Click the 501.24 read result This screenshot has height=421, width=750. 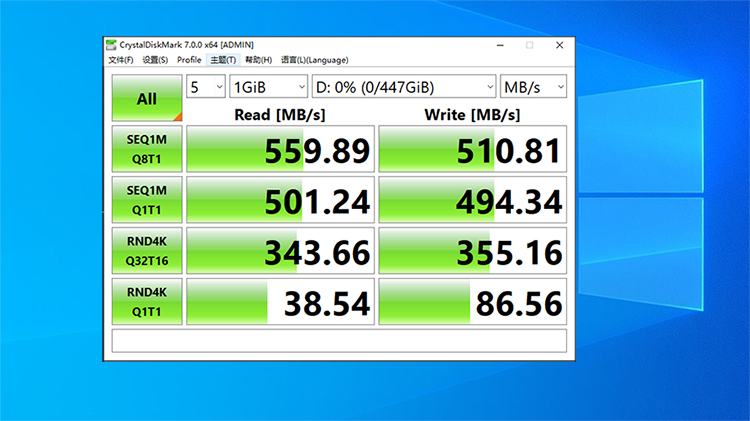click(280, 200)
